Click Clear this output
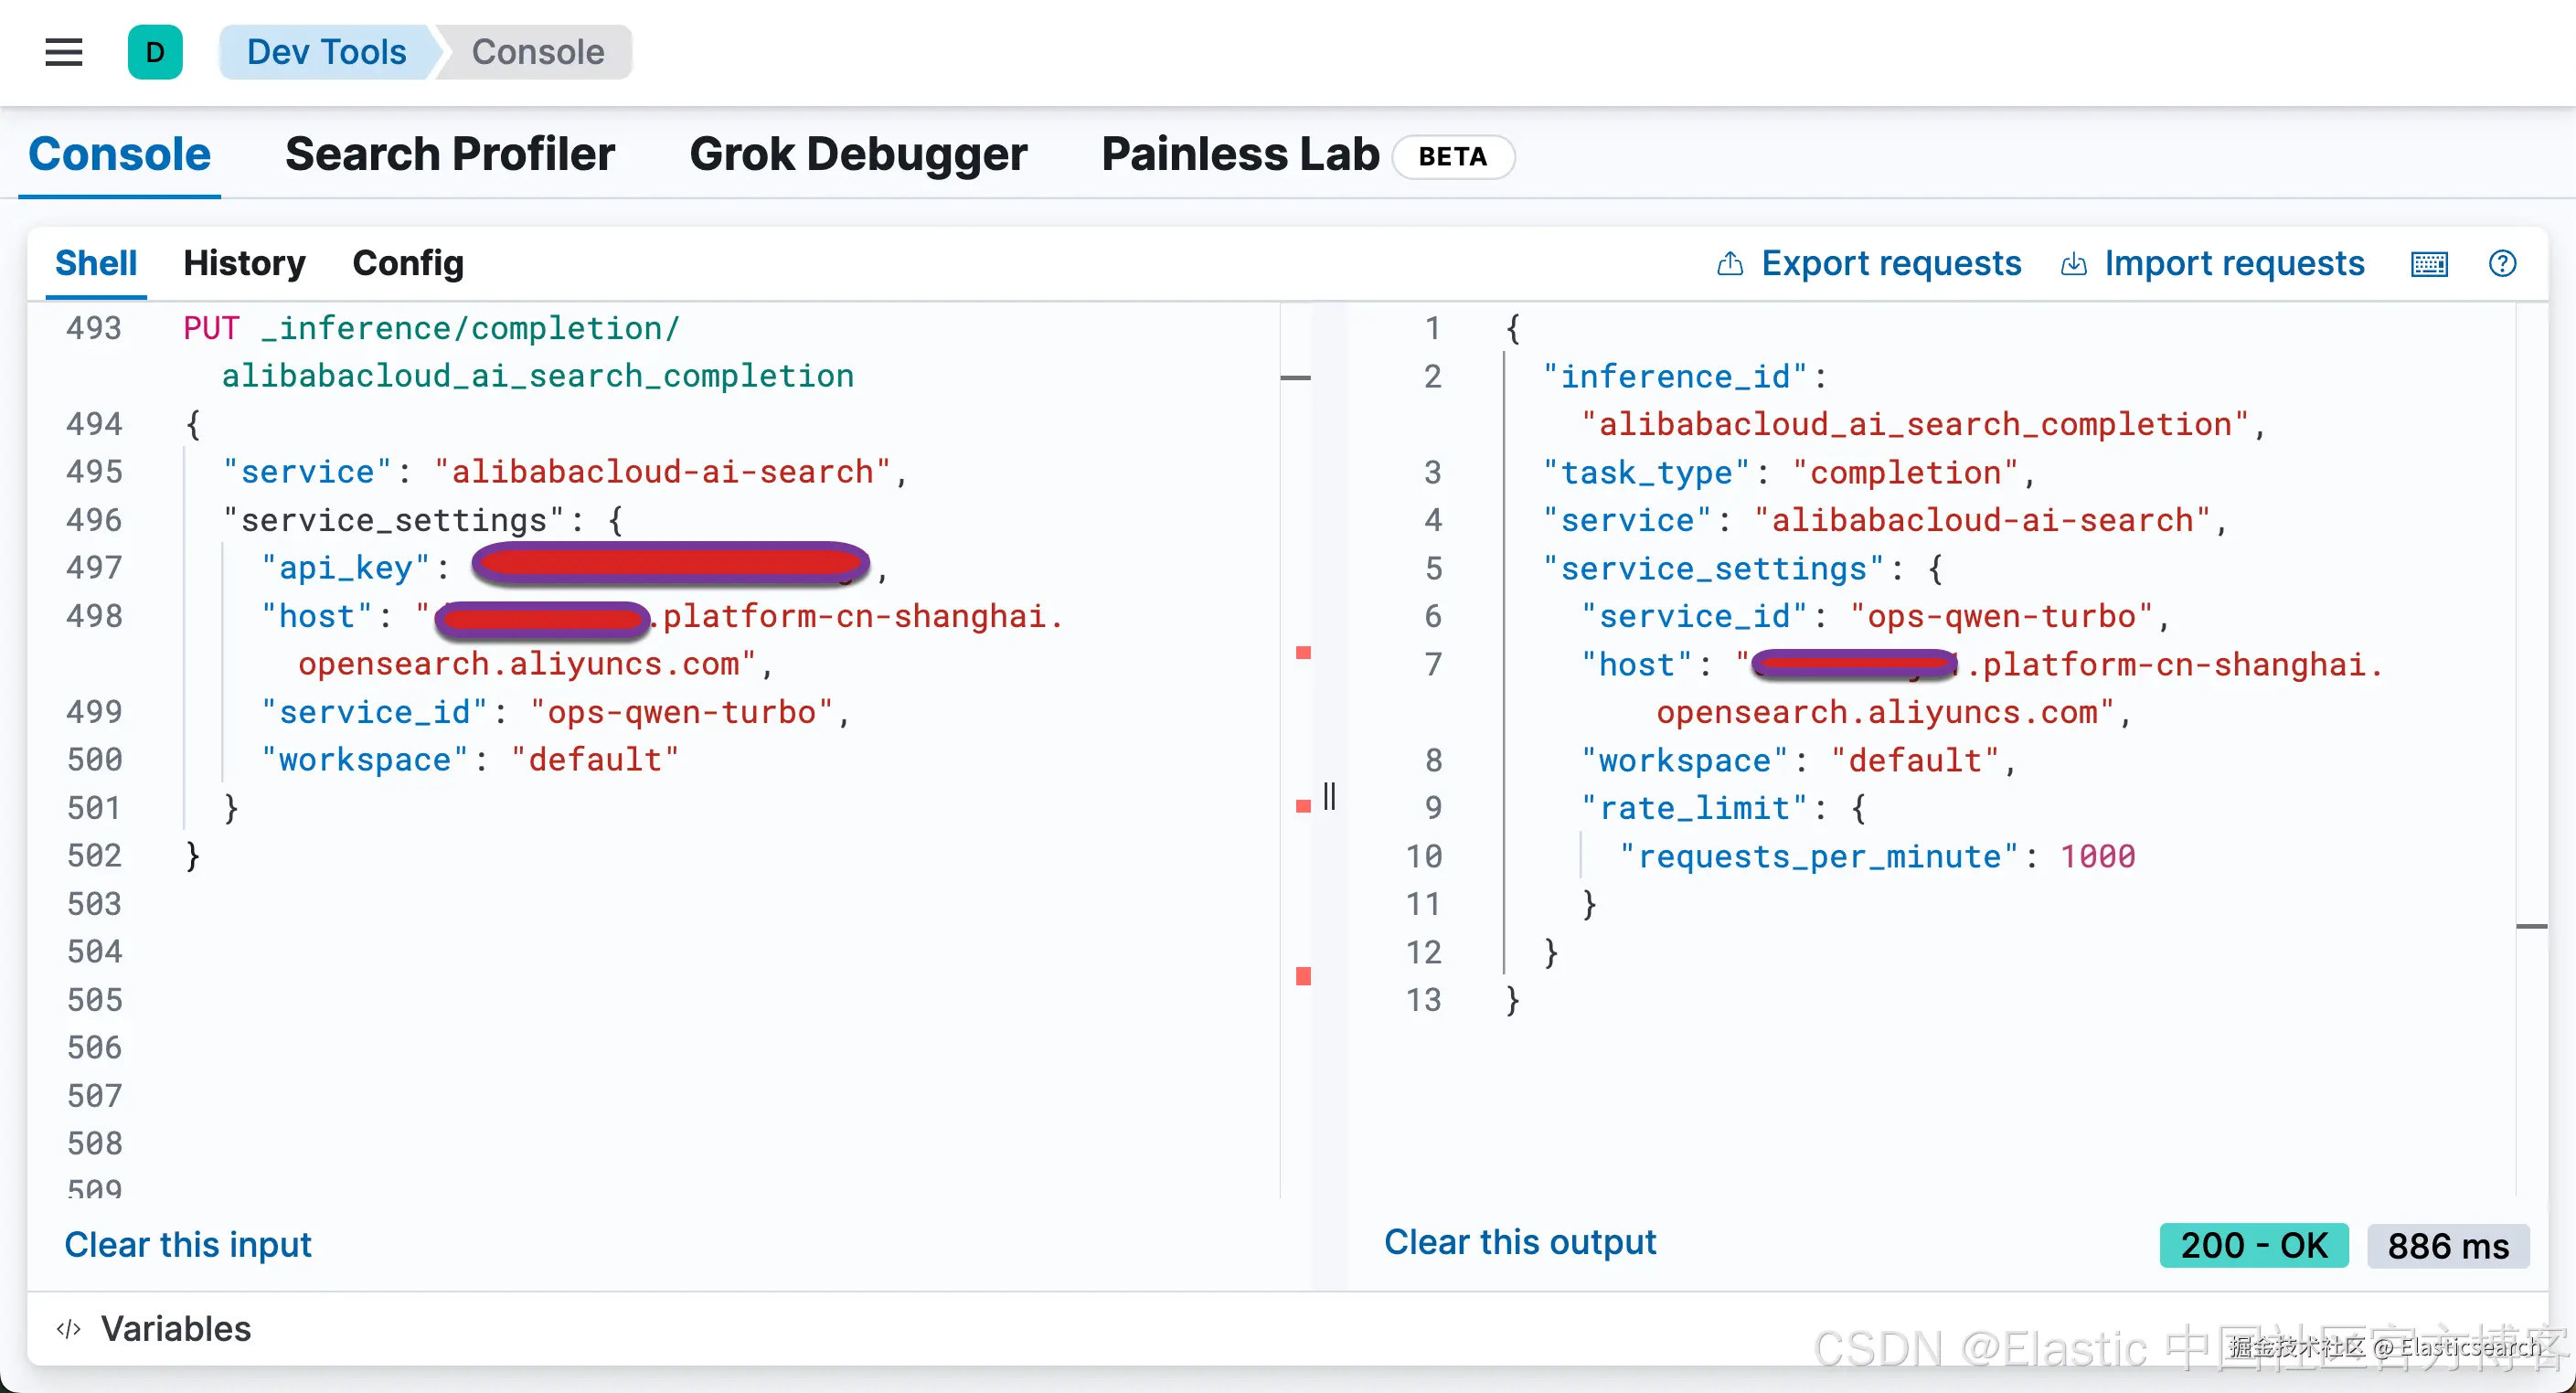This screenshot has height=1393, width=2576. point(1520,1242)
